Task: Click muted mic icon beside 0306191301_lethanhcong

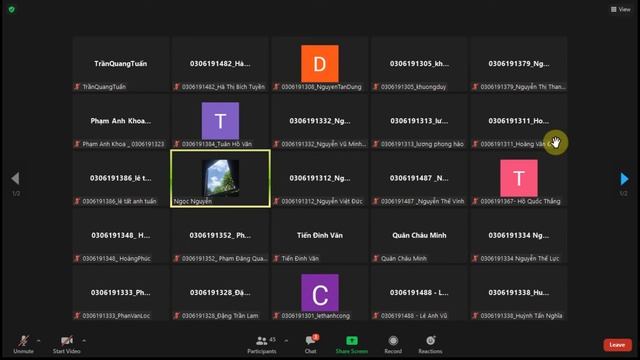Action: 276,316
